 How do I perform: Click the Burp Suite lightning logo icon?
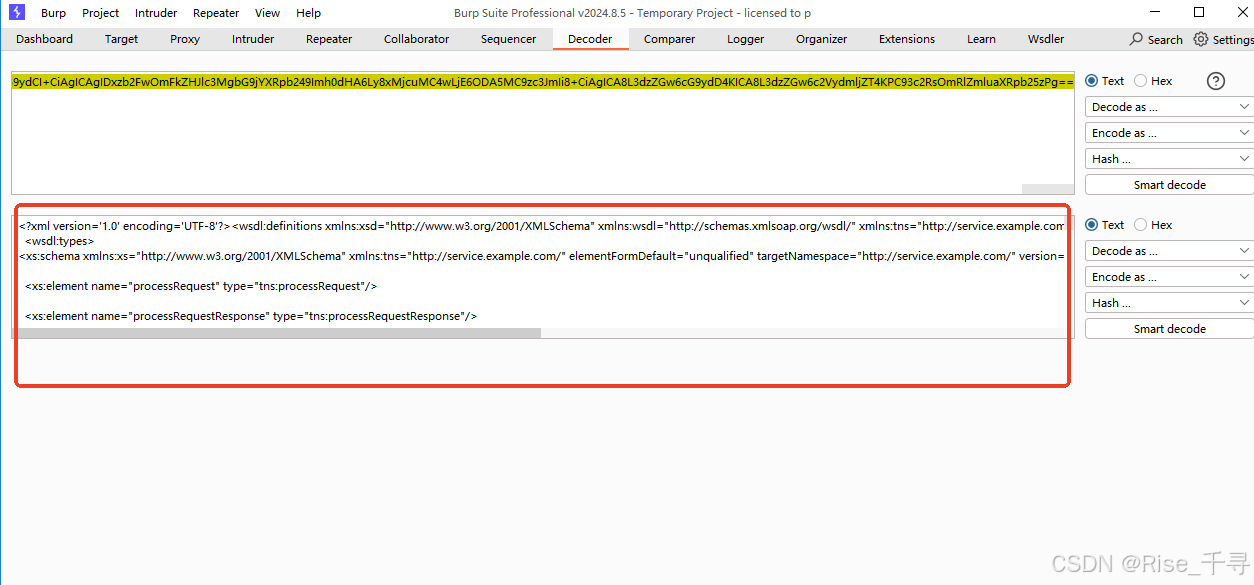(17, 13)
